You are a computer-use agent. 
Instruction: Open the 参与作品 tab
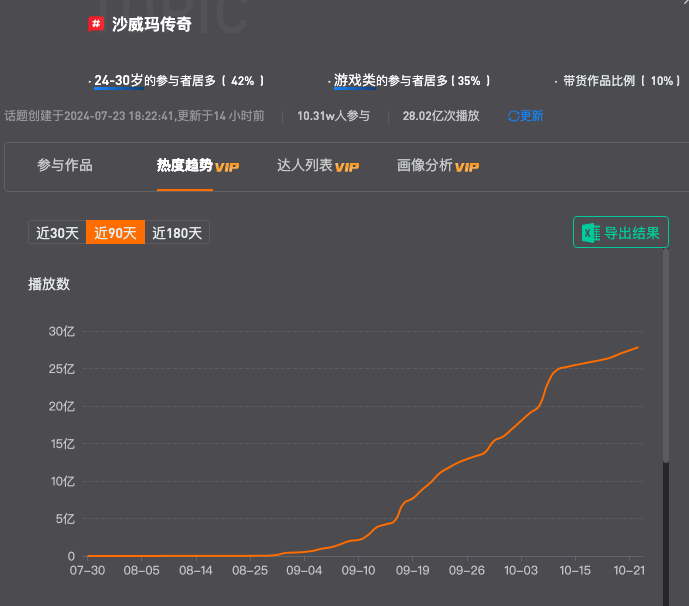pyautogui.click(x=65, y=165)
